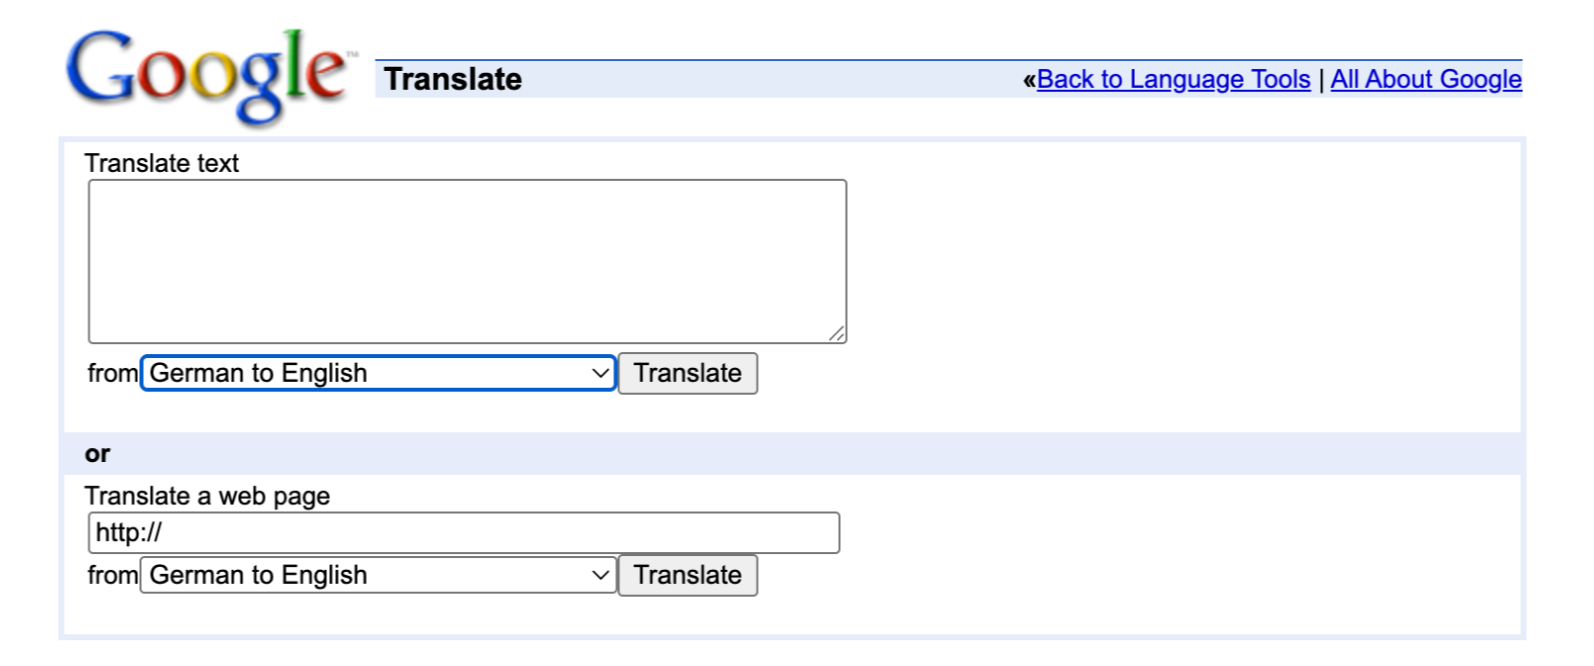
Task: Expand the chevron of the text language selector
Action: (x=600, y=373)
